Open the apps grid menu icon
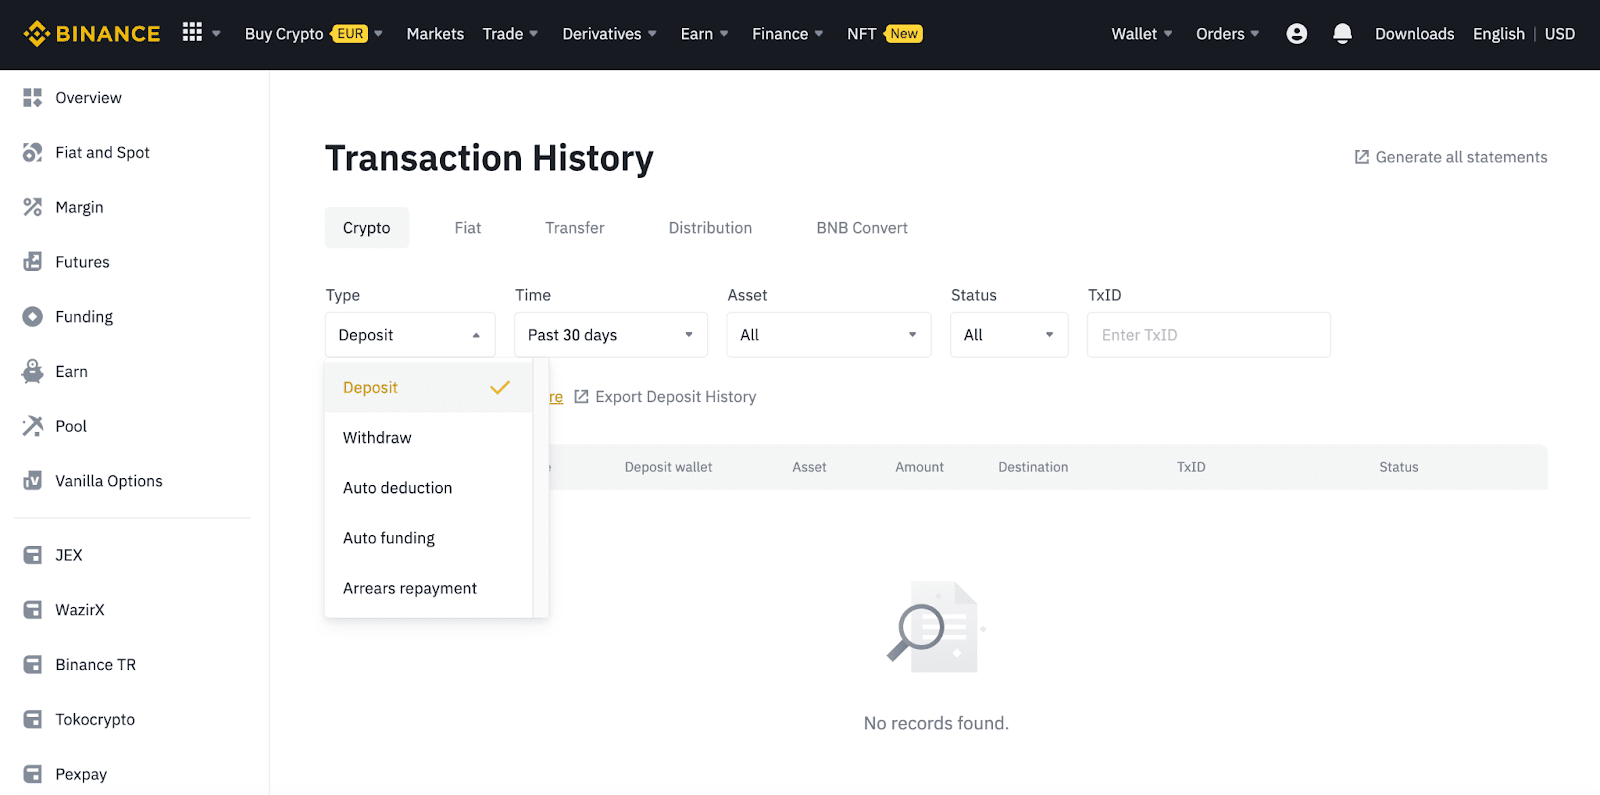Image resolution: width=1600 pixels, height=795 pixels. pyautogui.click(x=192, y=33)
